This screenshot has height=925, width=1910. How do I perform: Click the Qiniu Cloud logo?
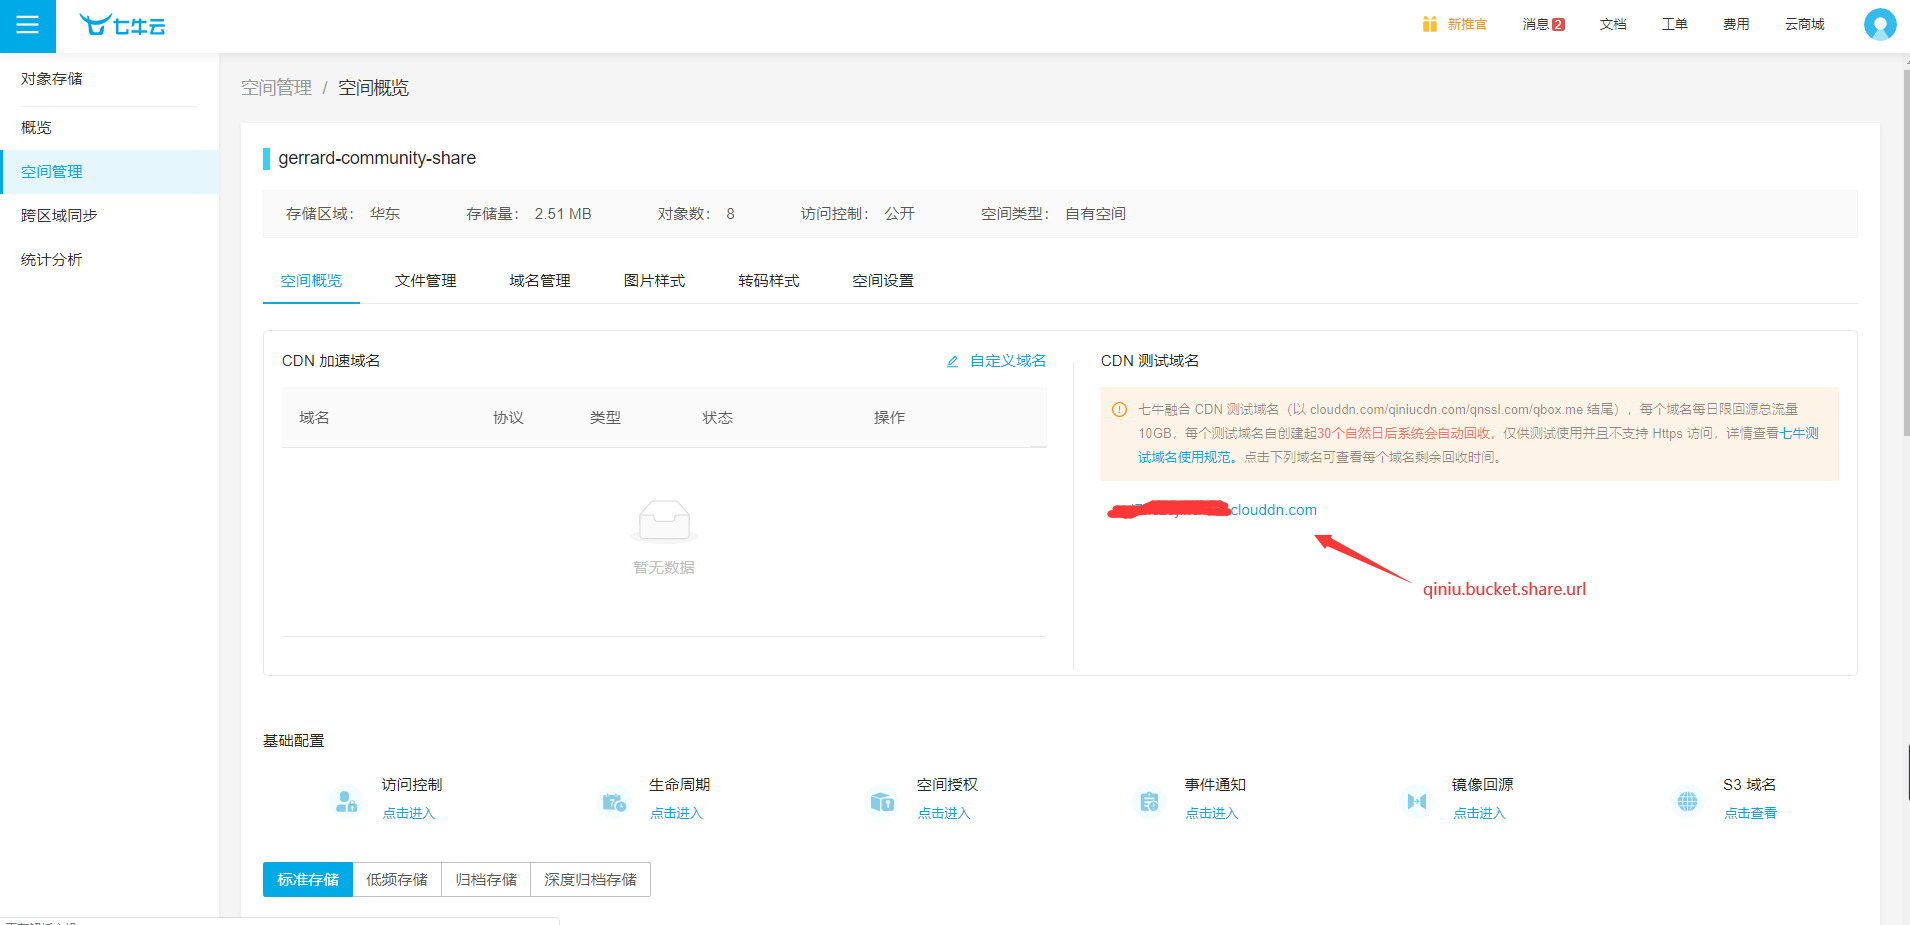pyautogui.click(x=123, y=25)
